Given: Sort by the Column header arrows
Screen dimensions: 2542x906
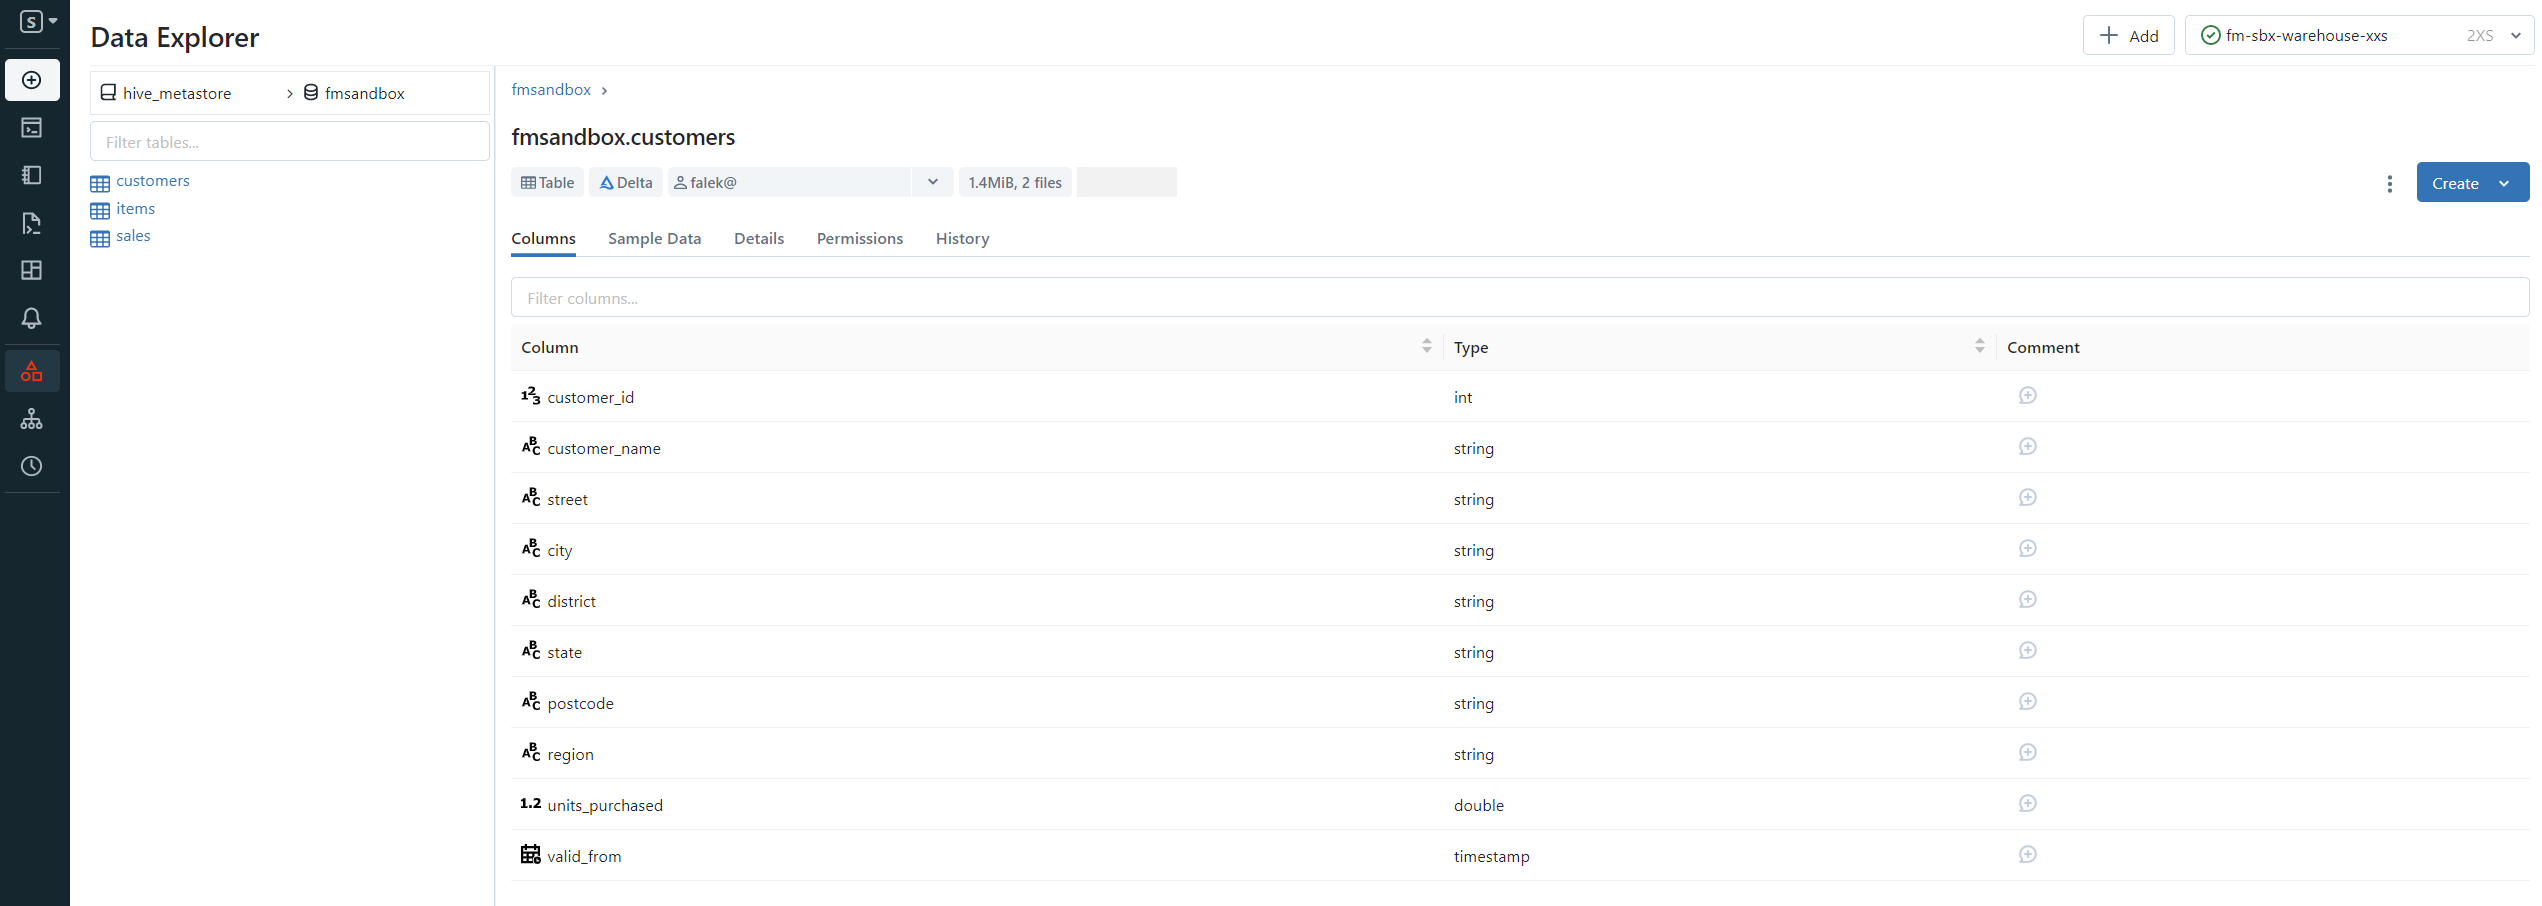Looking at the screenshot, I should [1426, 346].
